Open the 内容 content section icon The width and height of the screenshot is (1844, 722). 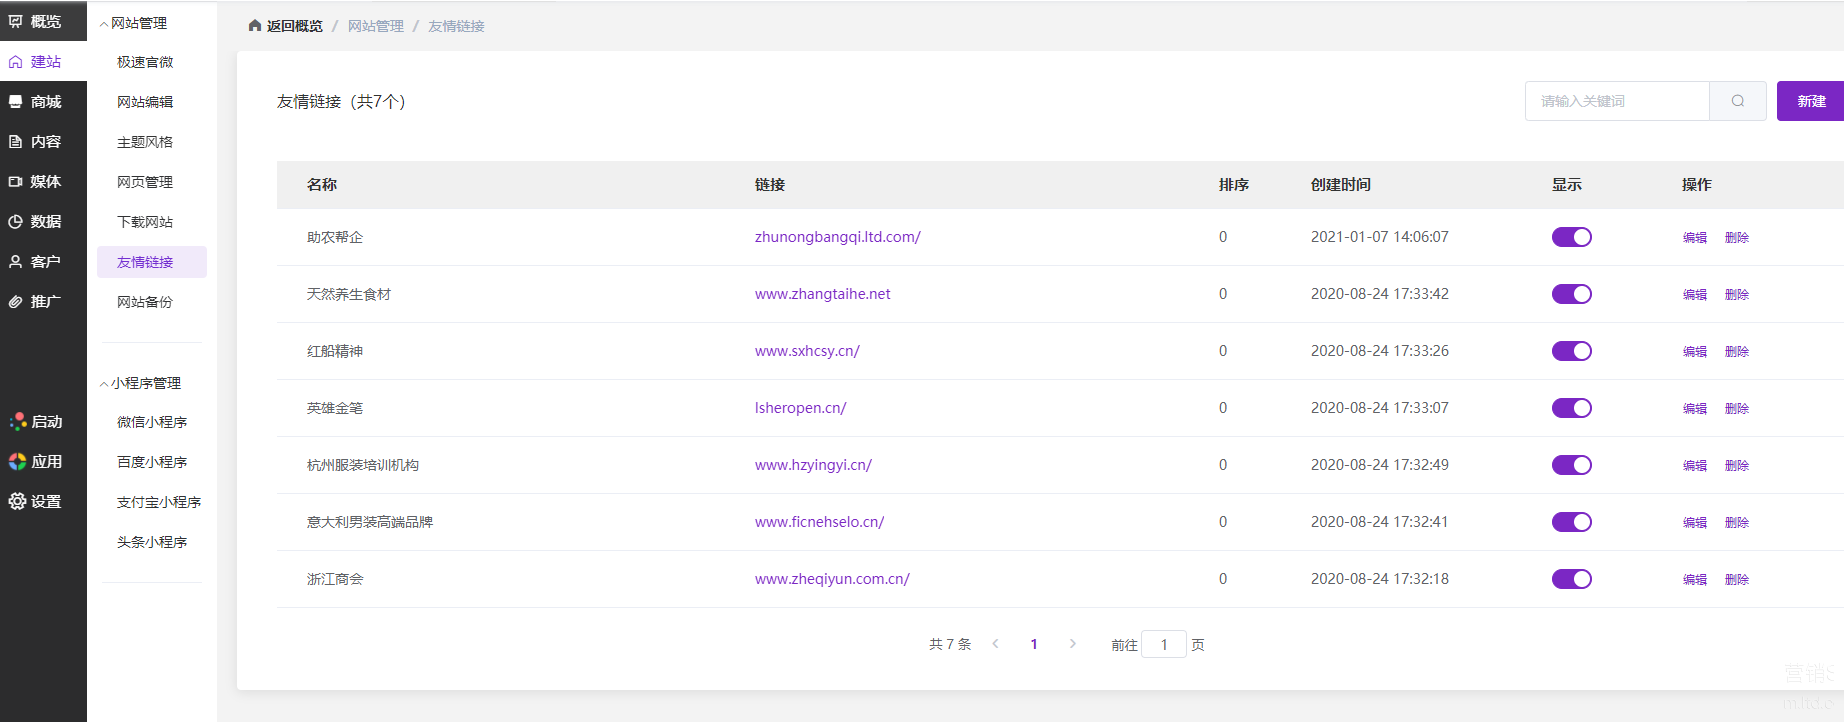tap(16, 142)
